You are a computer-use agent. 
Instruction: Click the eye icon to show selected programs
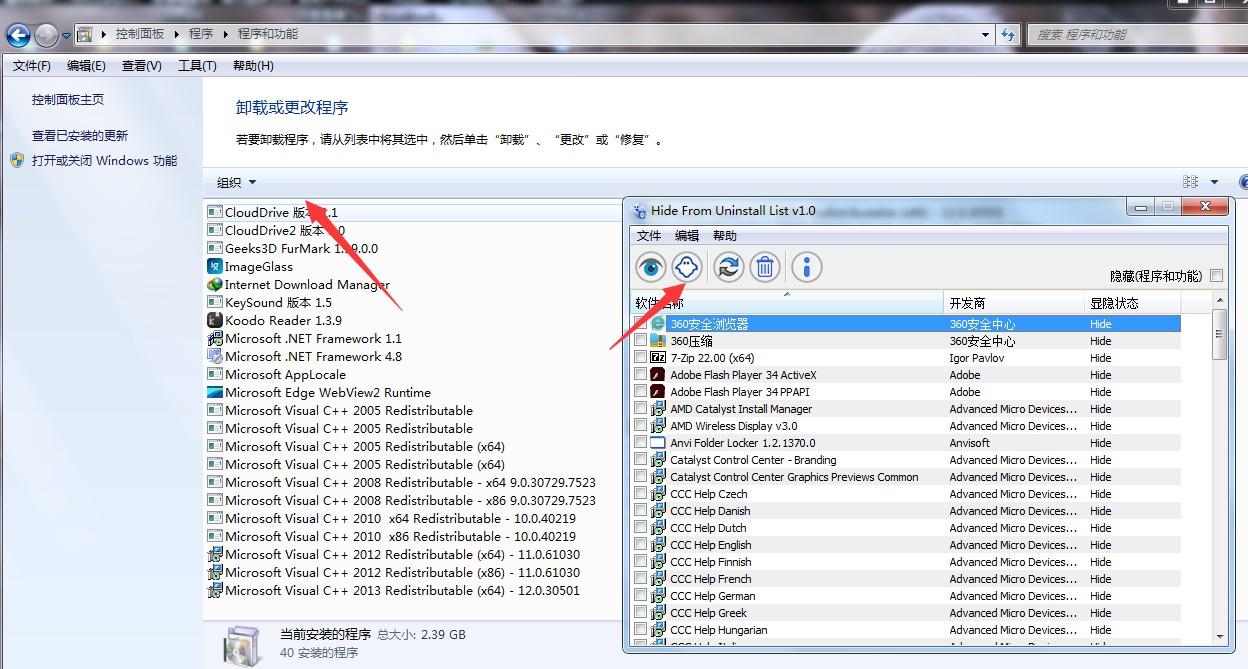[651, 267]
